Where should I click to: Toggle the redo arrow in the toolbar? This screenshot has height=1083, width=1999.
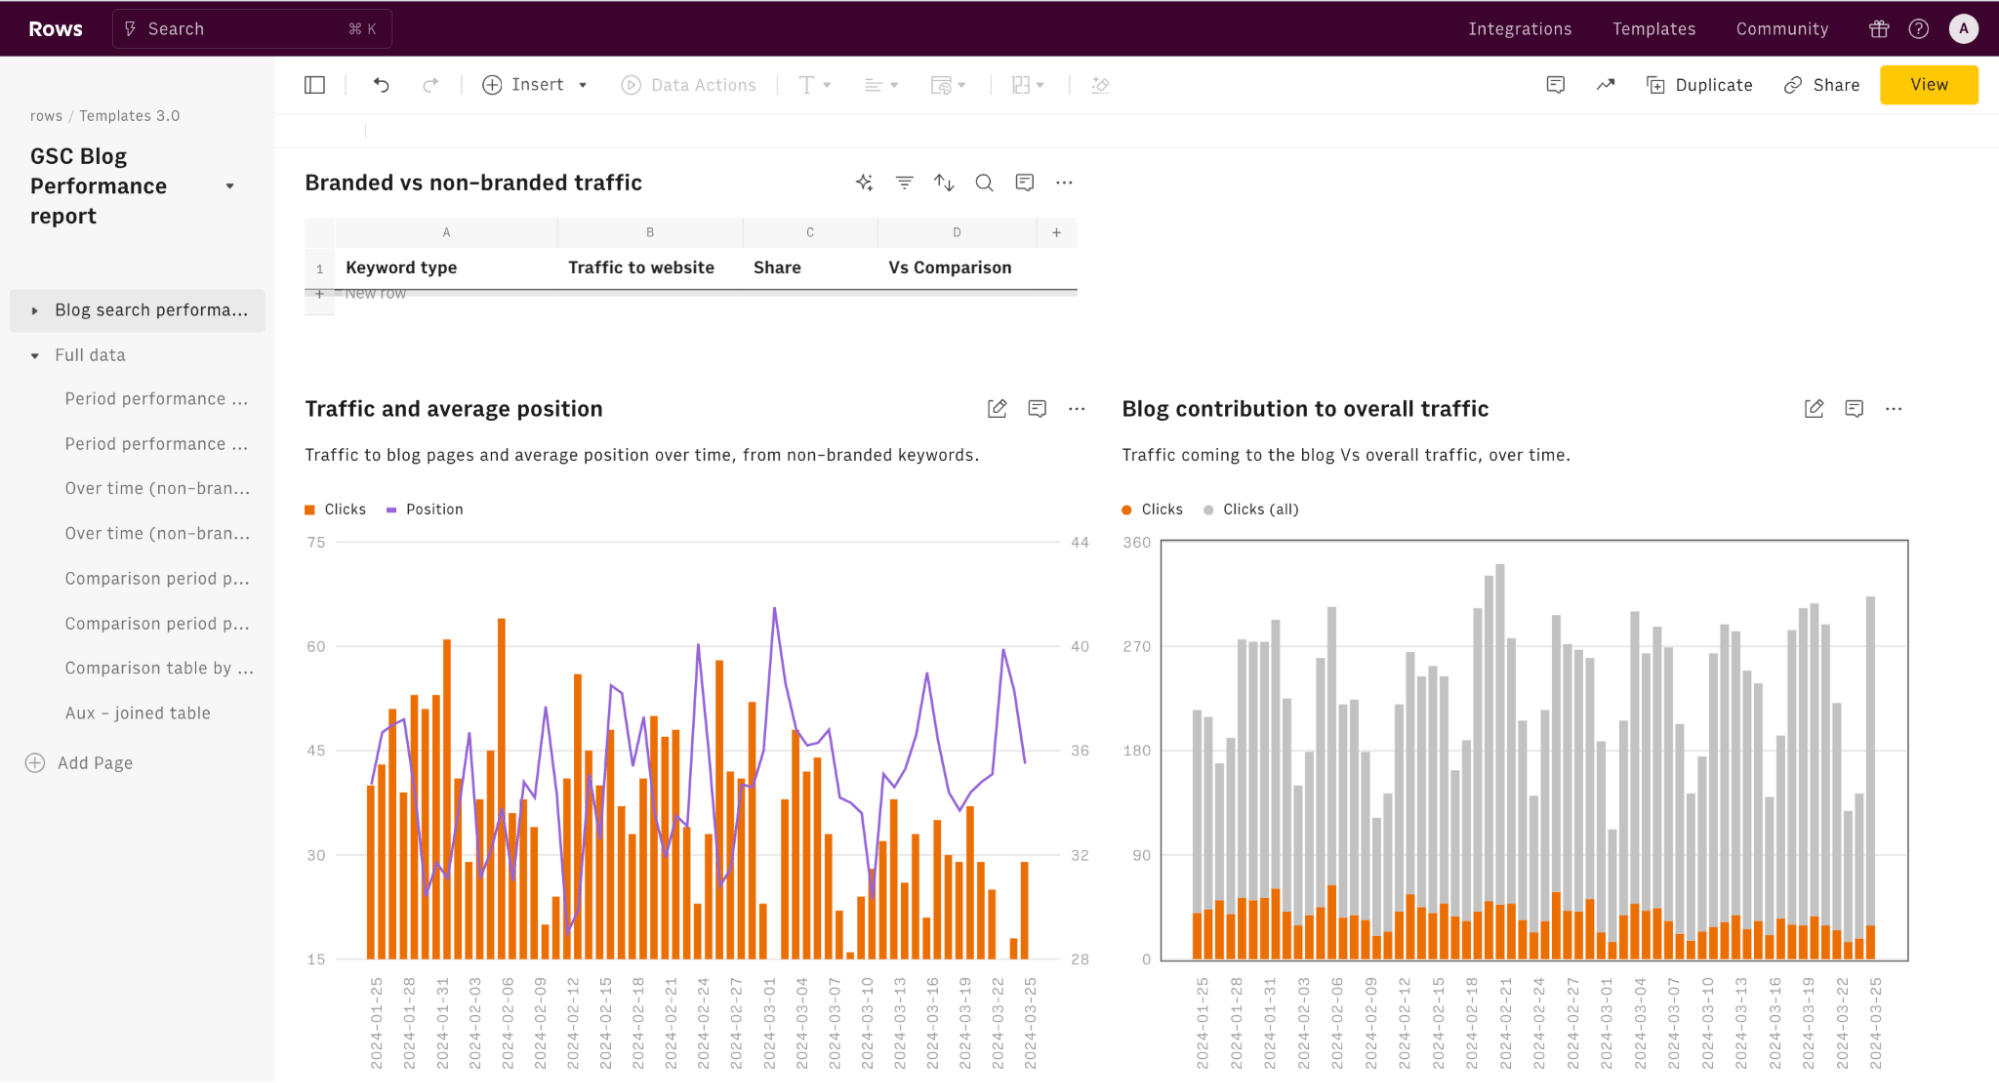coord(429,84)
